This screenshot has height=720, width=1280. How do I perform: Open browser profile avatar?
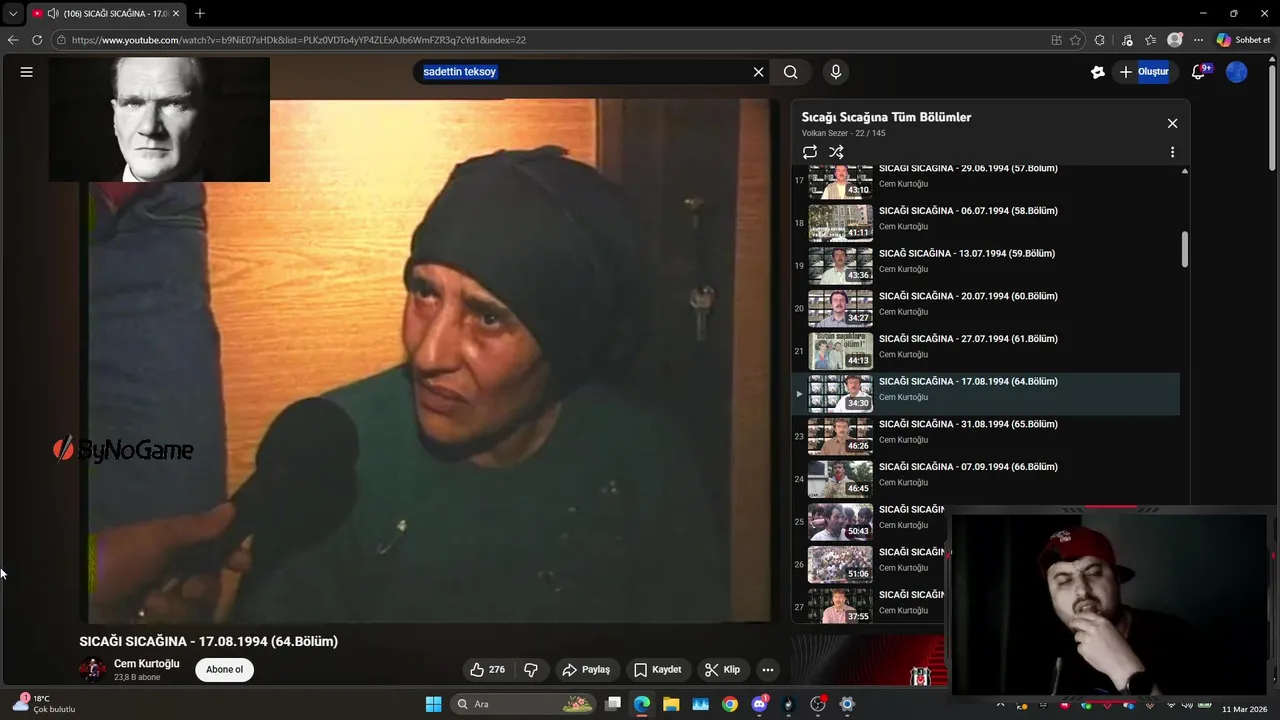pyautogui.click(x=1175, y=40)
